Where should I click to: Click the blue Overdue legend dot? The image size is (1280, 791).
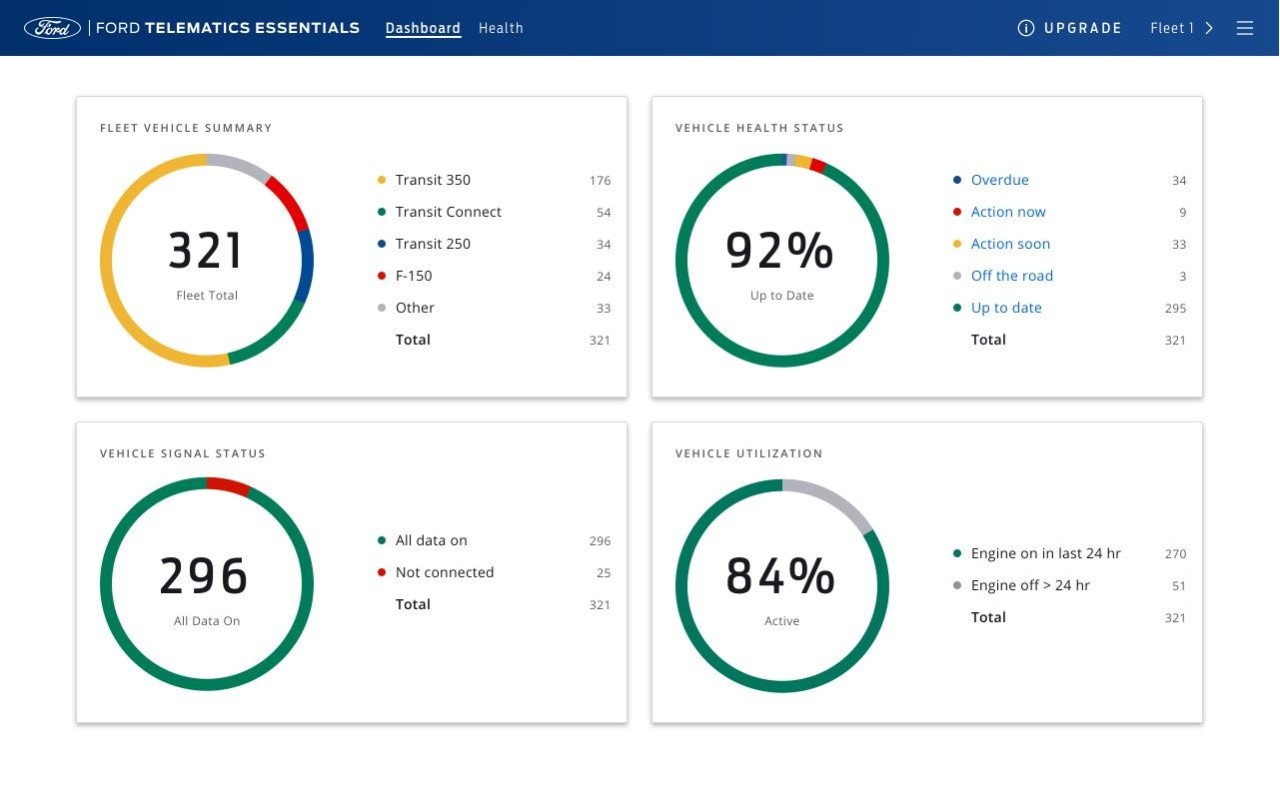point(959,179)
